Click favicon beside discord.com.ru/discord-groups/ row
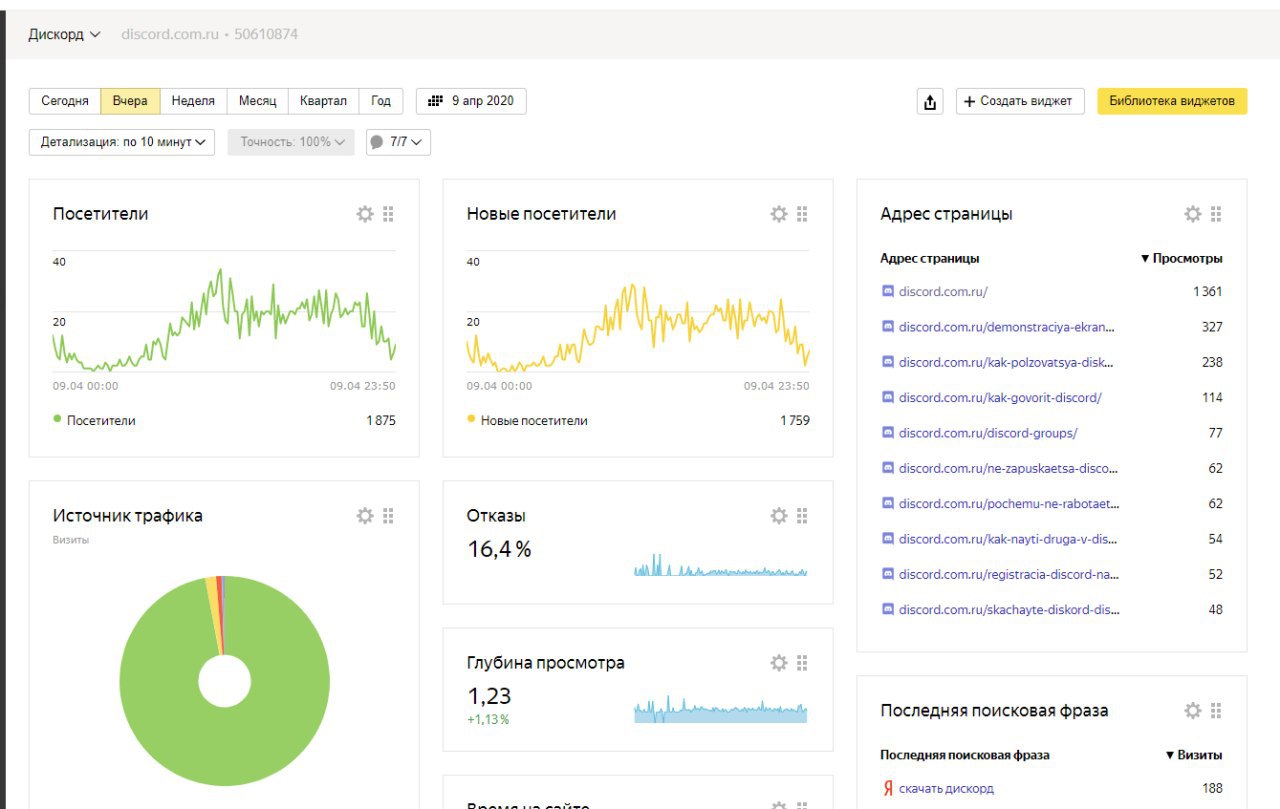Viewport: 1280px width, 809px height. tap(887, 433)
